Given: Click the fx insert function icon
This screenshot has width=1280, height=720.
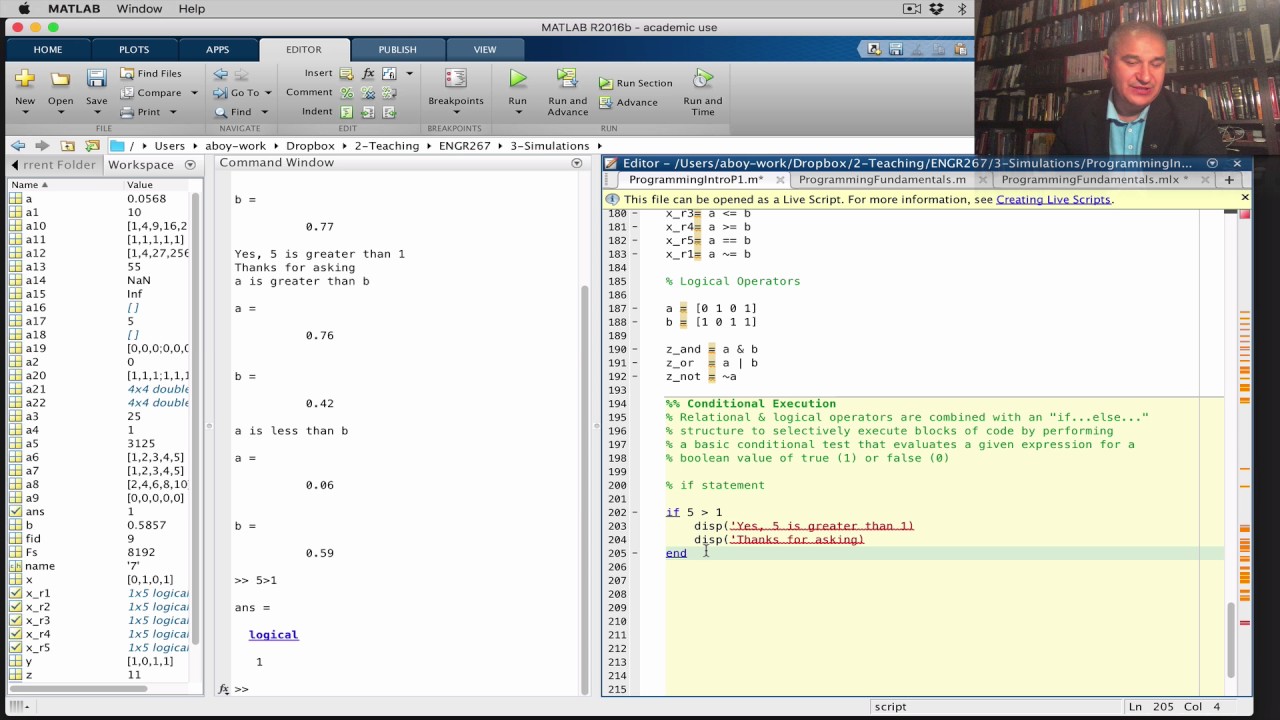Looking at the screenshot, I should (368, 74).
